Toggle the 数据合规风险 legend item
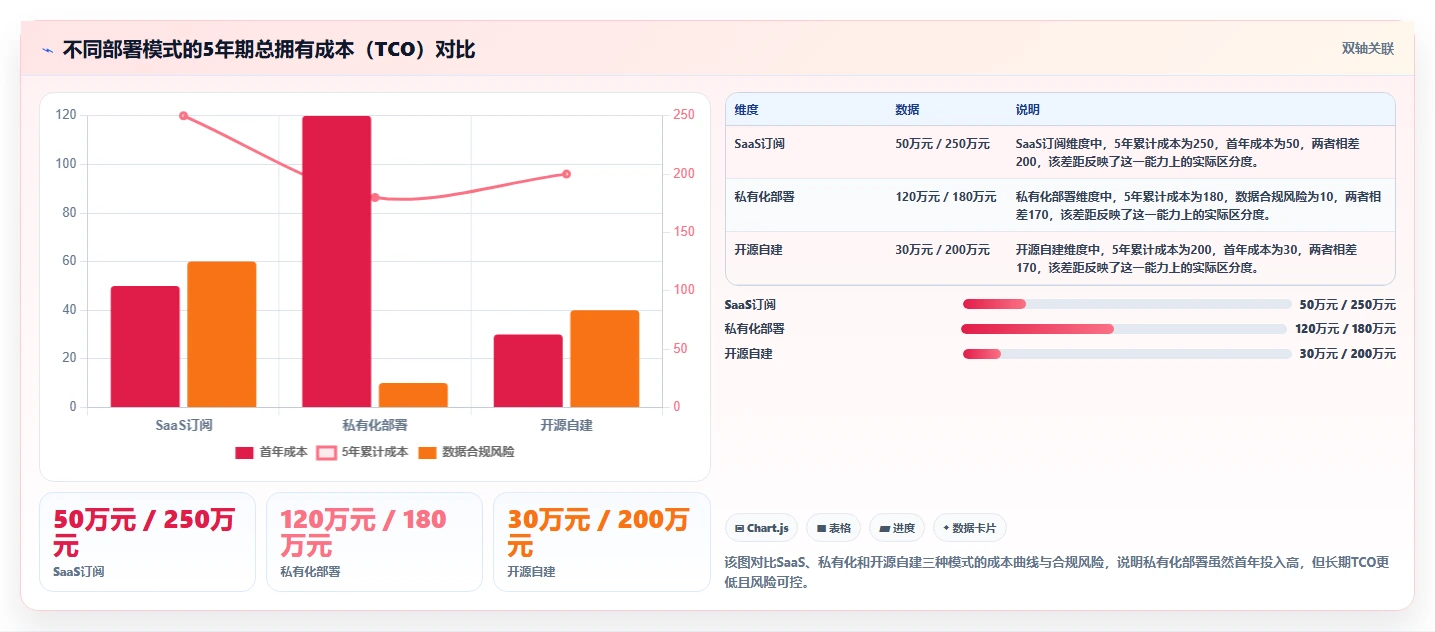 [466, 452]
